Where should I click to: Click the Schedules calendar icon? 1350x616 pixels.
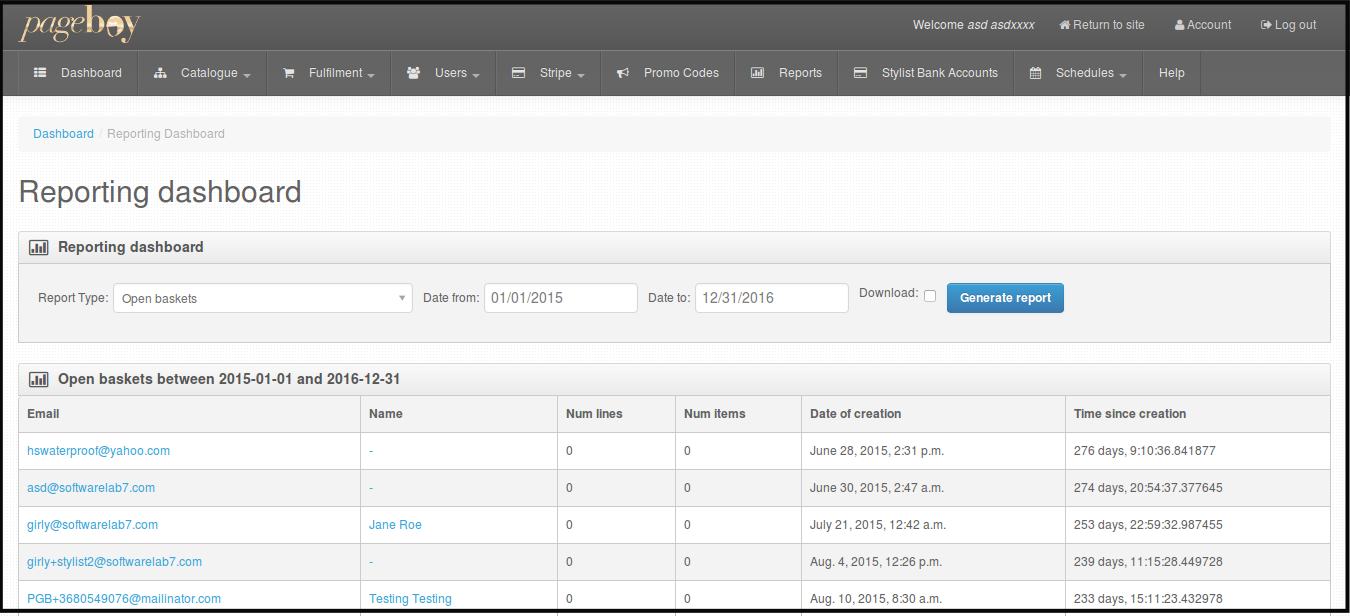(x=1035, y=73)
